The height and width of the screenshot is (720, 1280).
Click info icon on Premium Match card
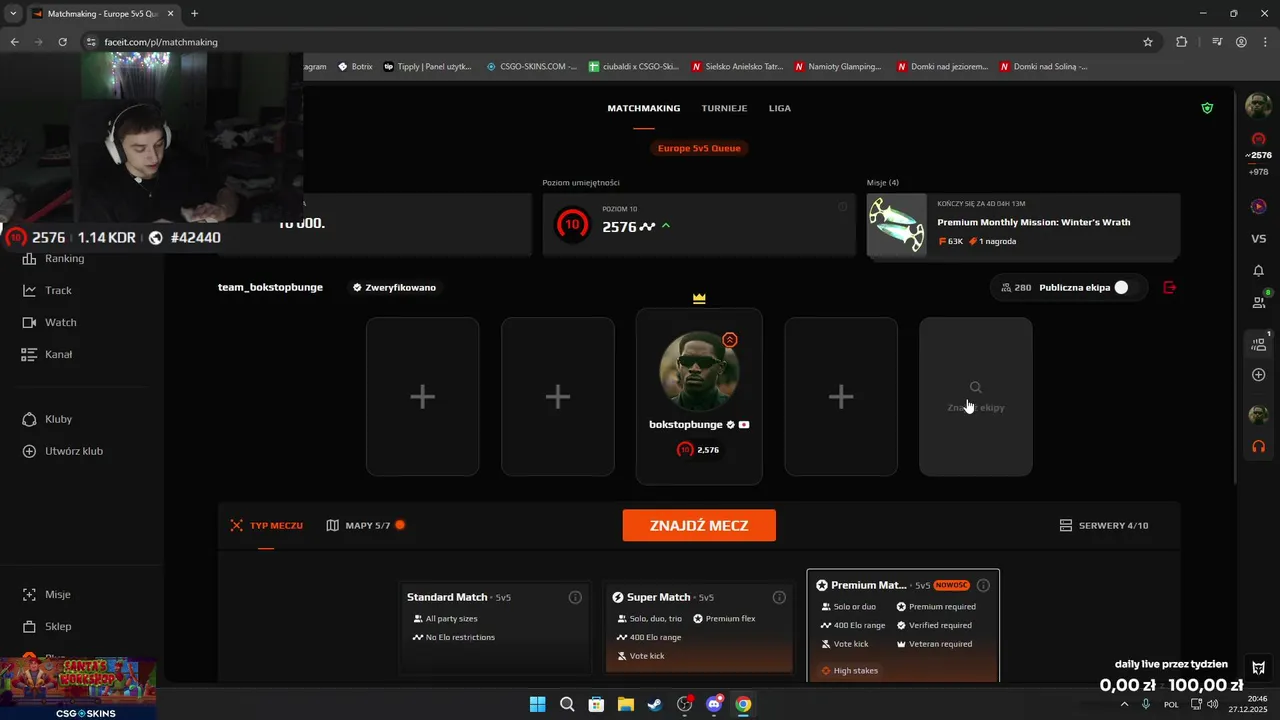(x=983, y=585)
